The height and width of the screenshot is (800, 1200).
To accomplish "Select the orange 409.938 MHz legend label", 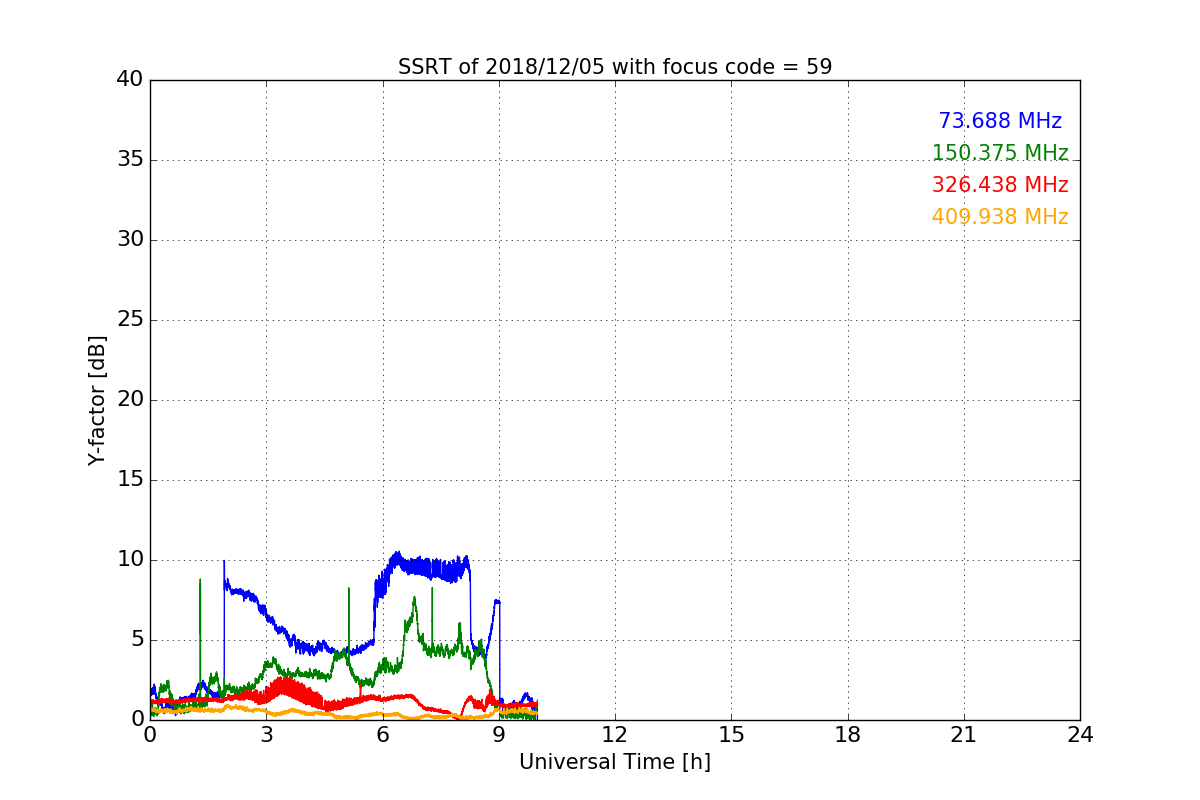I will tap(1000, 217).
